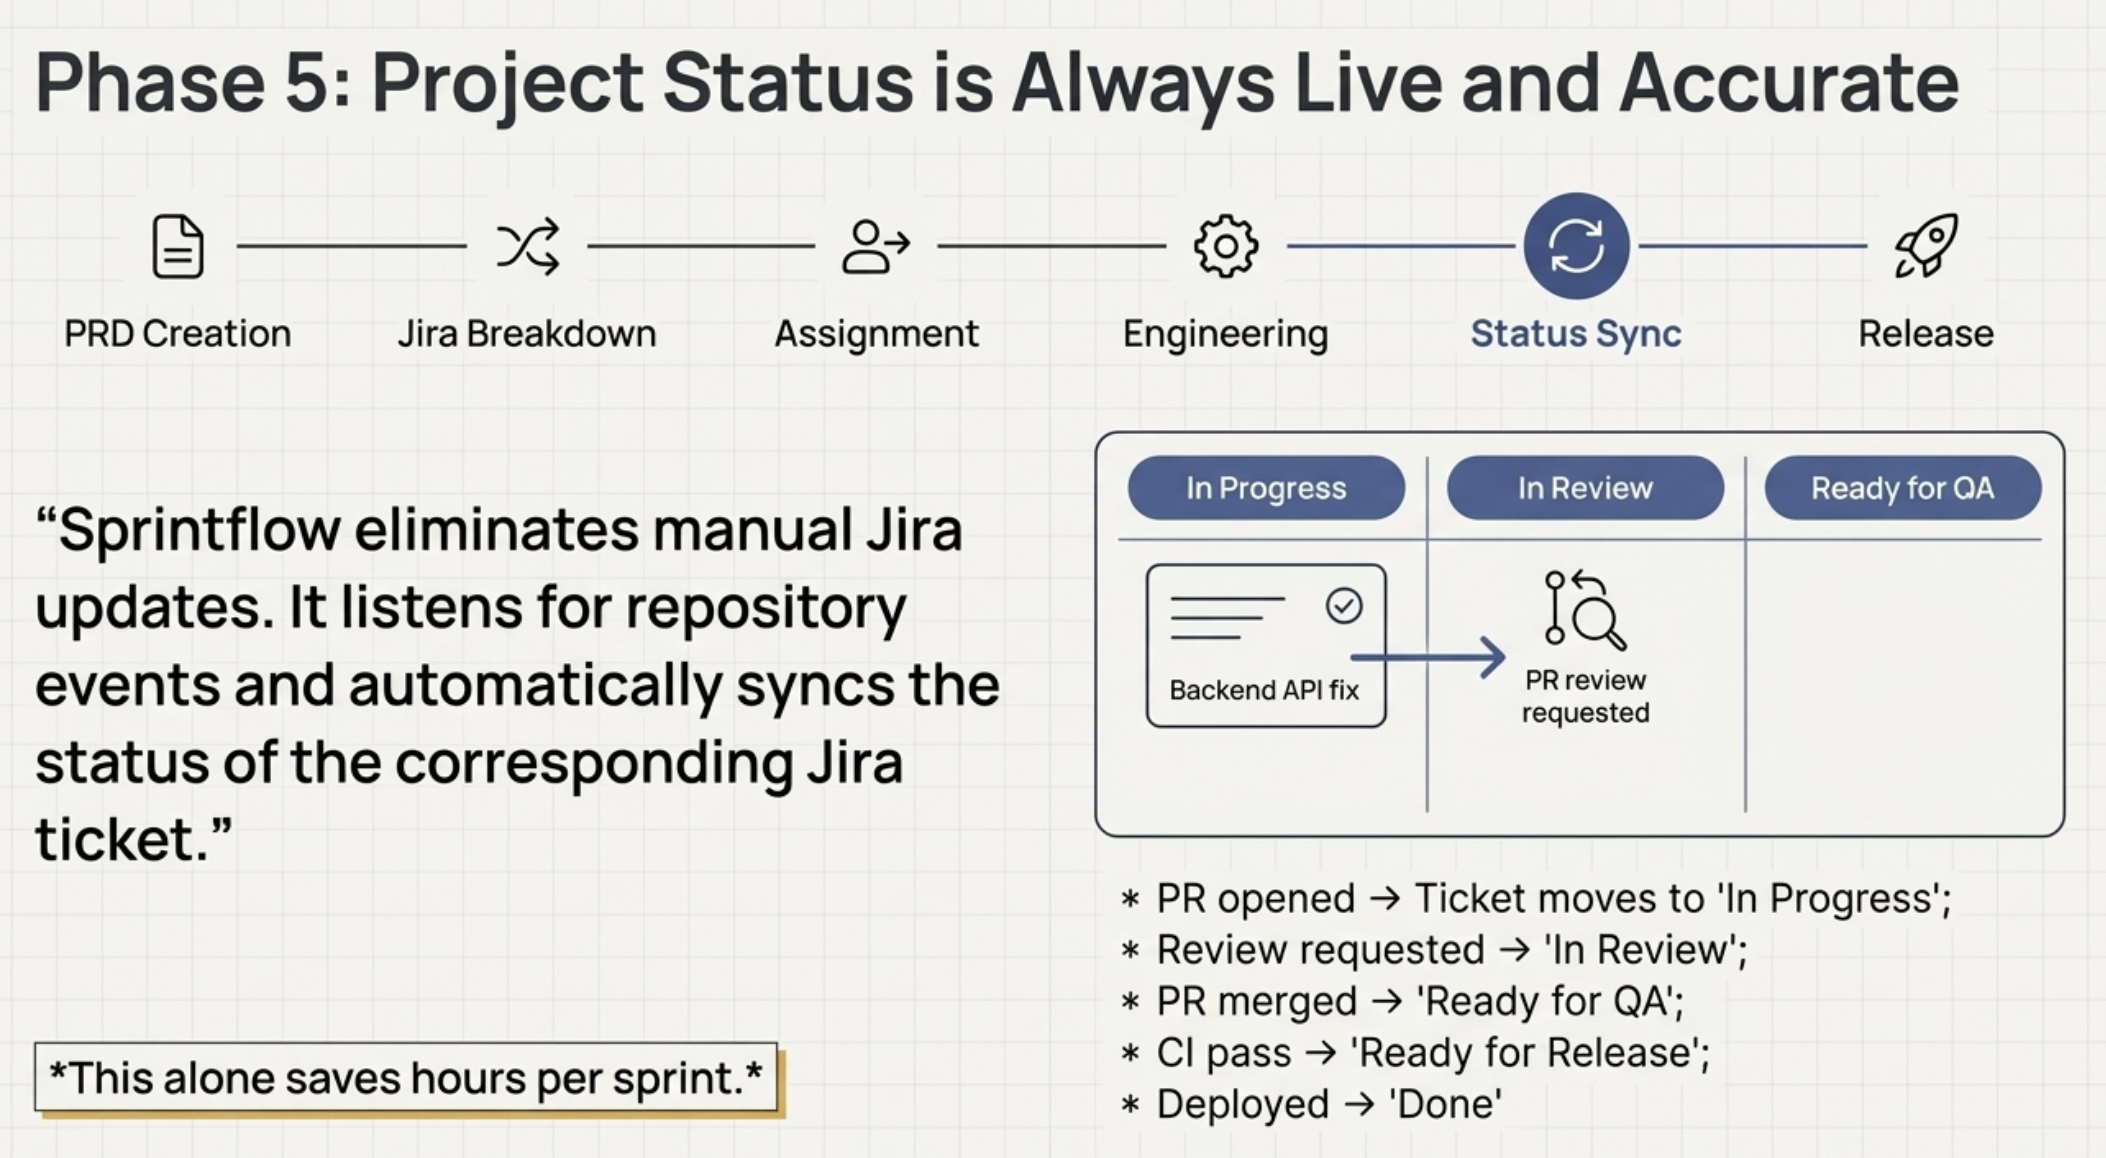Click the Assignment person arrow icon
The image size is (2106, 1158).
point(876,246)
